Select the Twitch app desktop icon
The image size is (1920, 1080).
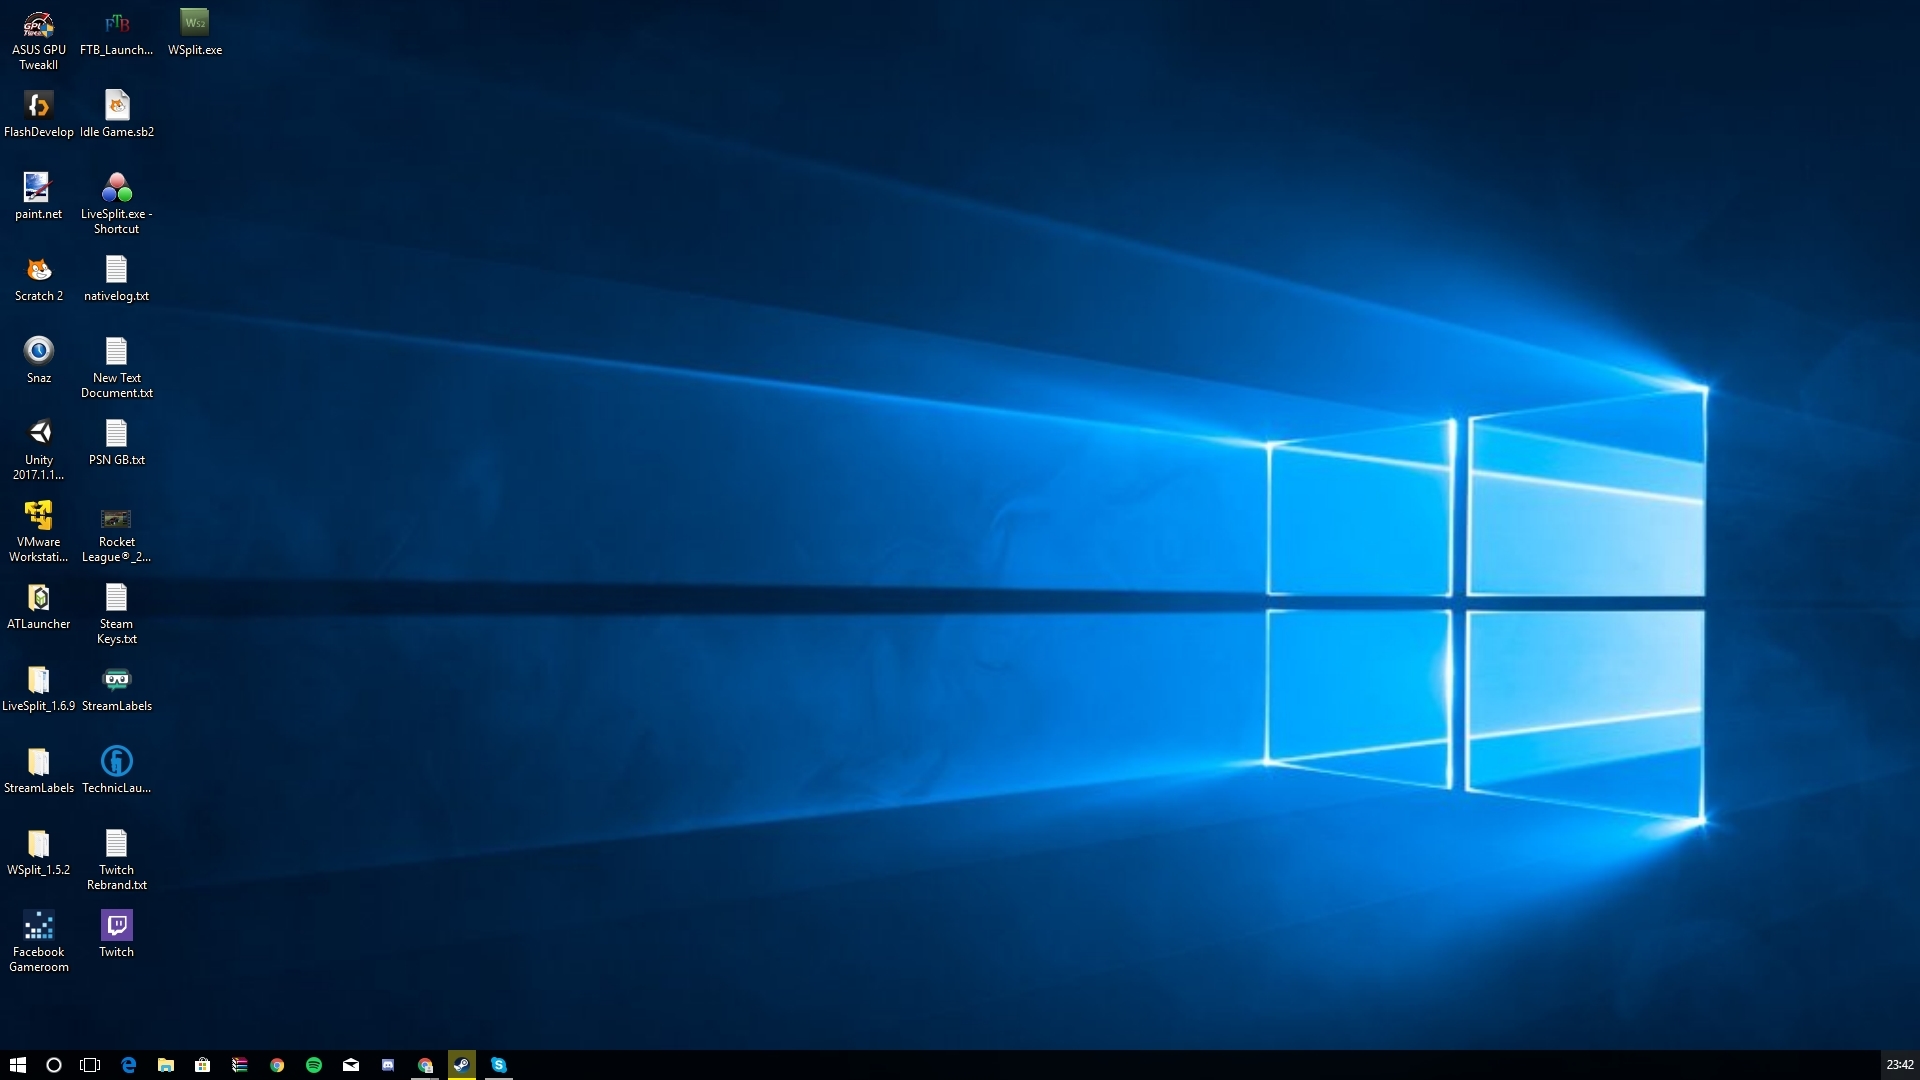pos(116,926)
